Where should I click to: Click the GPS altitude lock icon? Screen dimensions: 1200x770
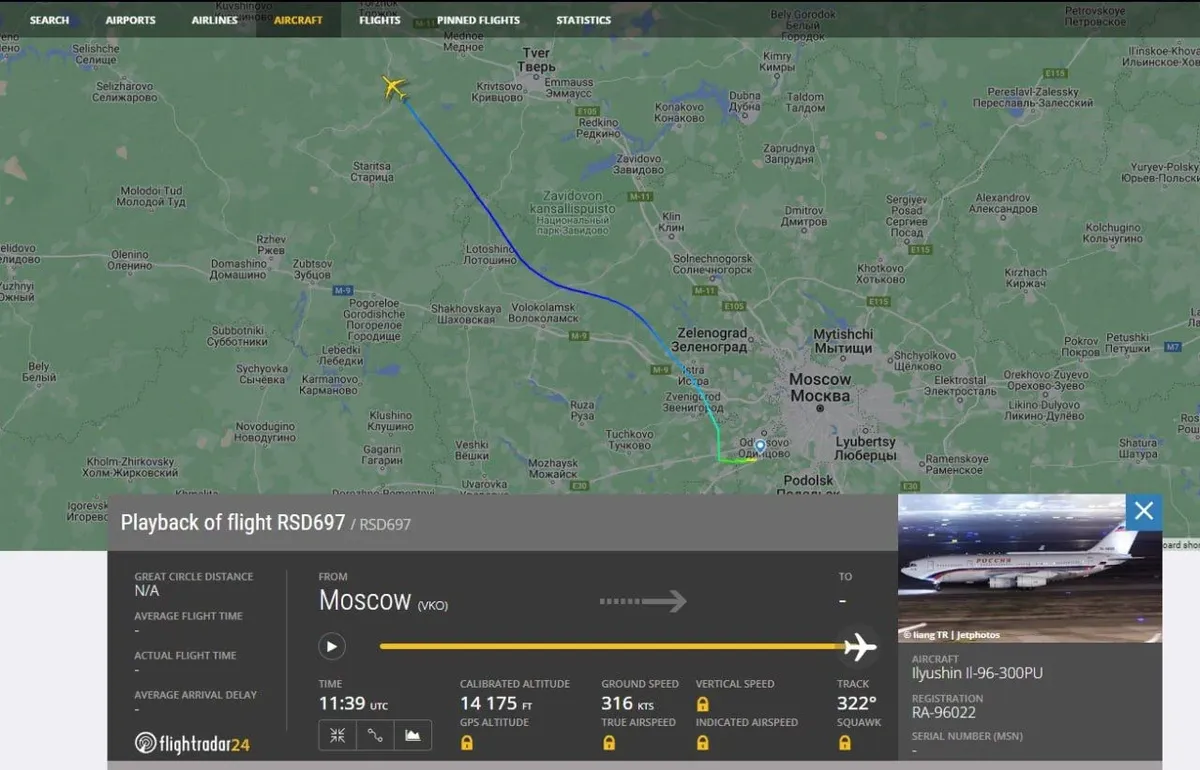coord(467,743)
